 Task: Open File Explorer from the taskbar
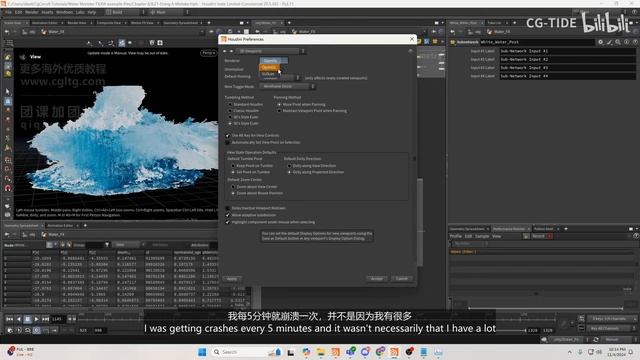point(320,352)
